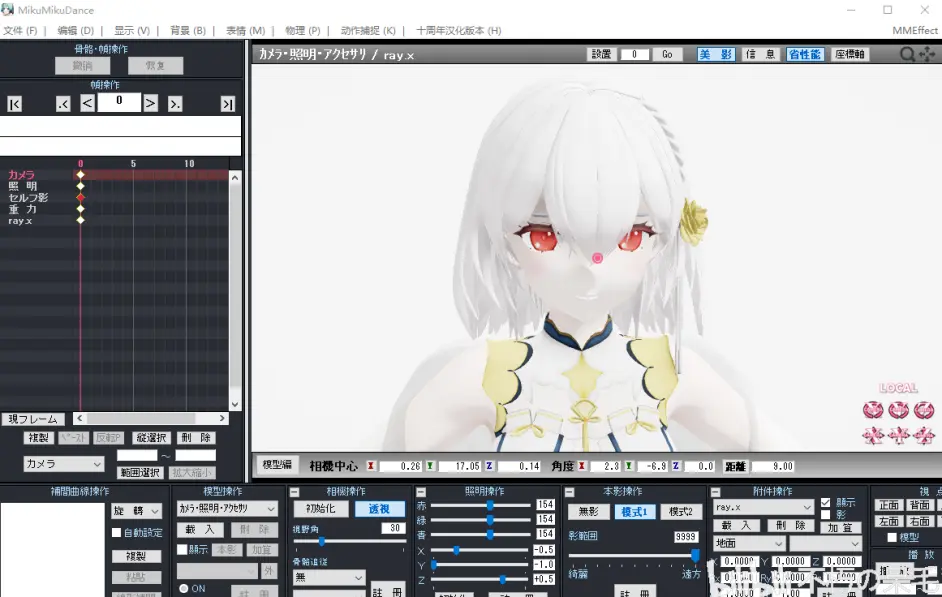Toggle the 信息 button in viewport header
The height and width of the screenshot is (597, 942).
pyautogui.click(x=760, y=55)
